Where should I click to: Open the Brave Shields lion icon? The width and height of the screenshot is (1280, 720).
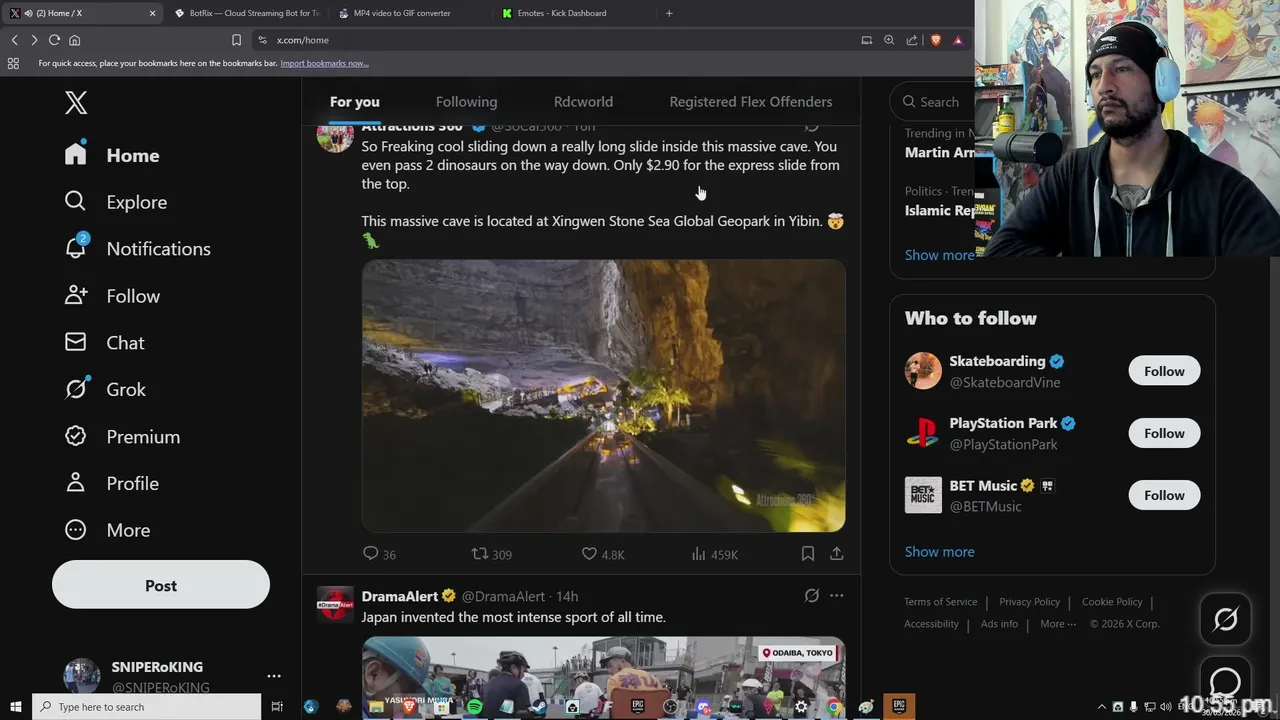click(x=936, y=40)
